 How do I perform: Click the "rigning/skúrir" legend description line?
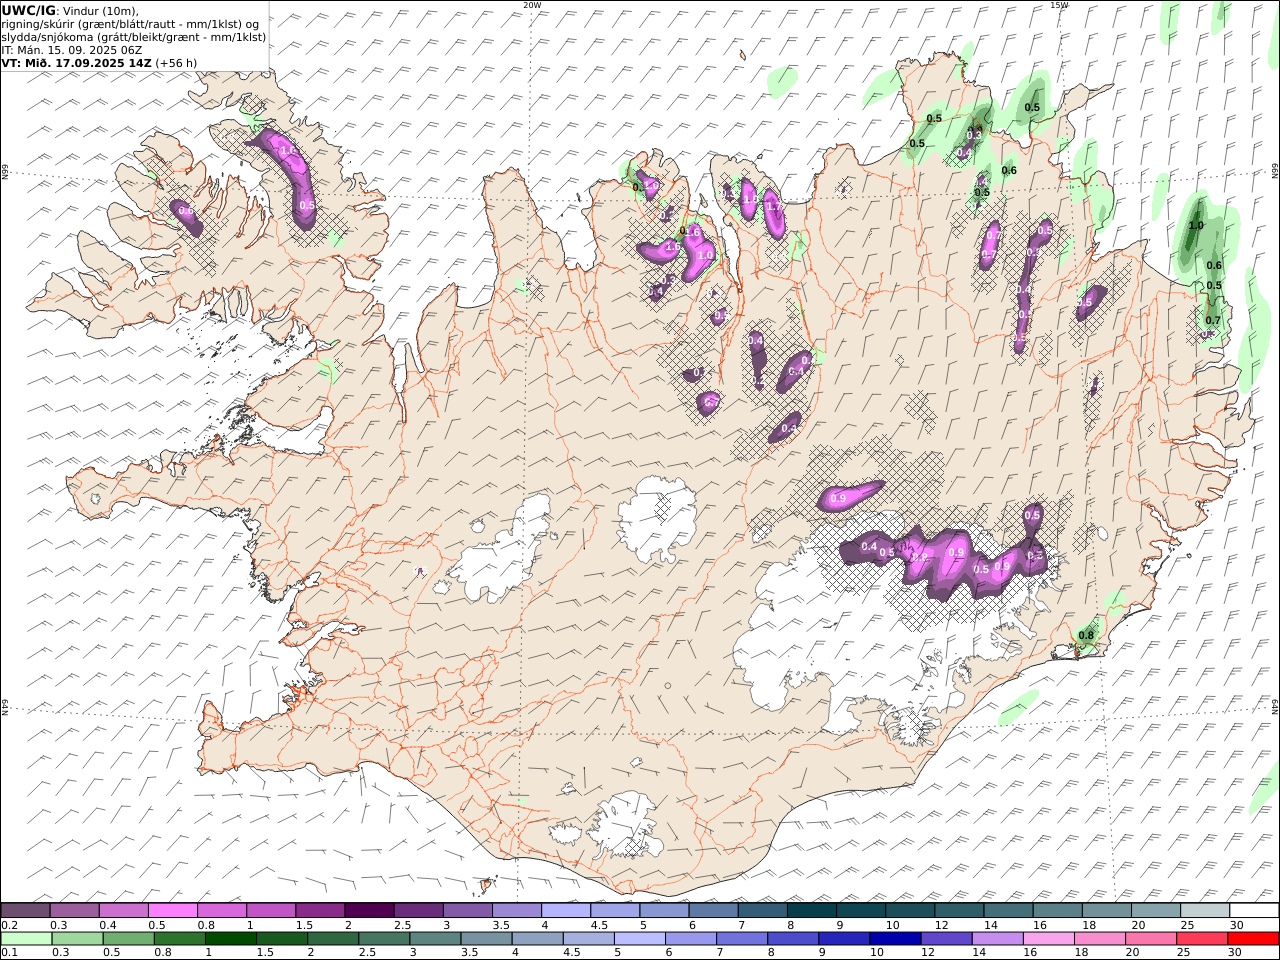click(x=132, y=23)
